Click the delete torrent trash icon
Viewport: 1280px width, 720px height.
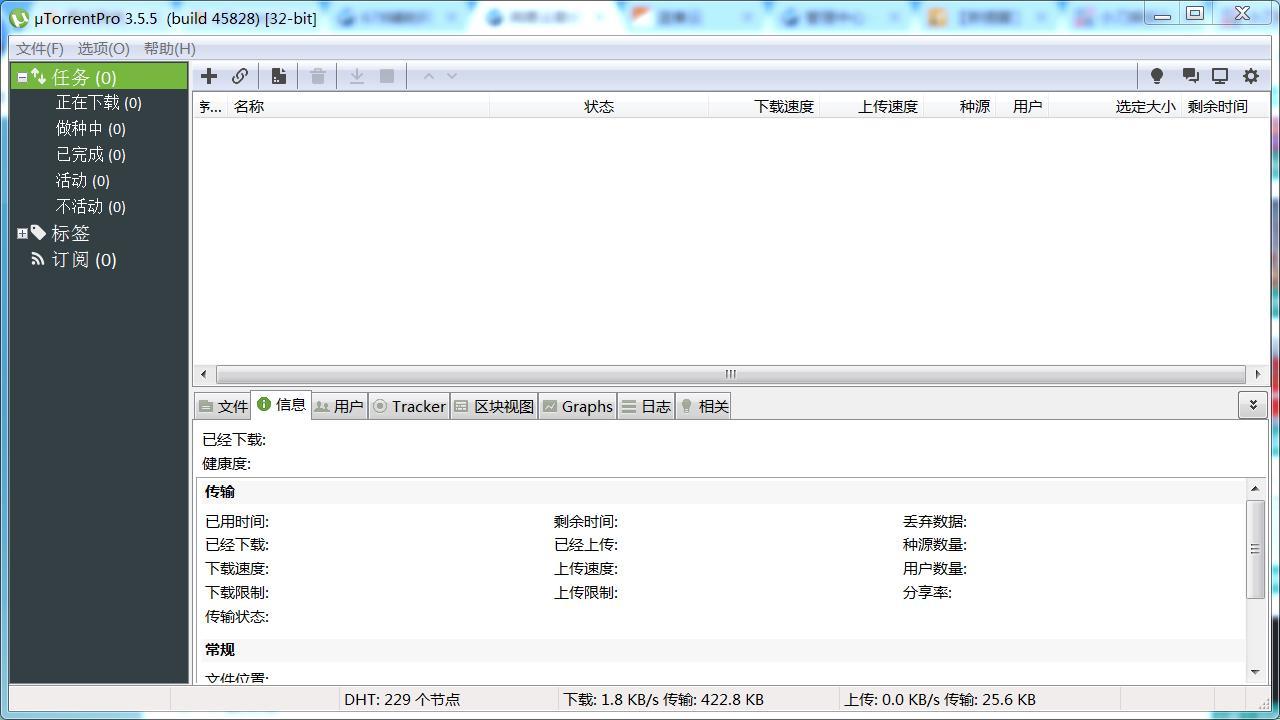tap(317, 75)
